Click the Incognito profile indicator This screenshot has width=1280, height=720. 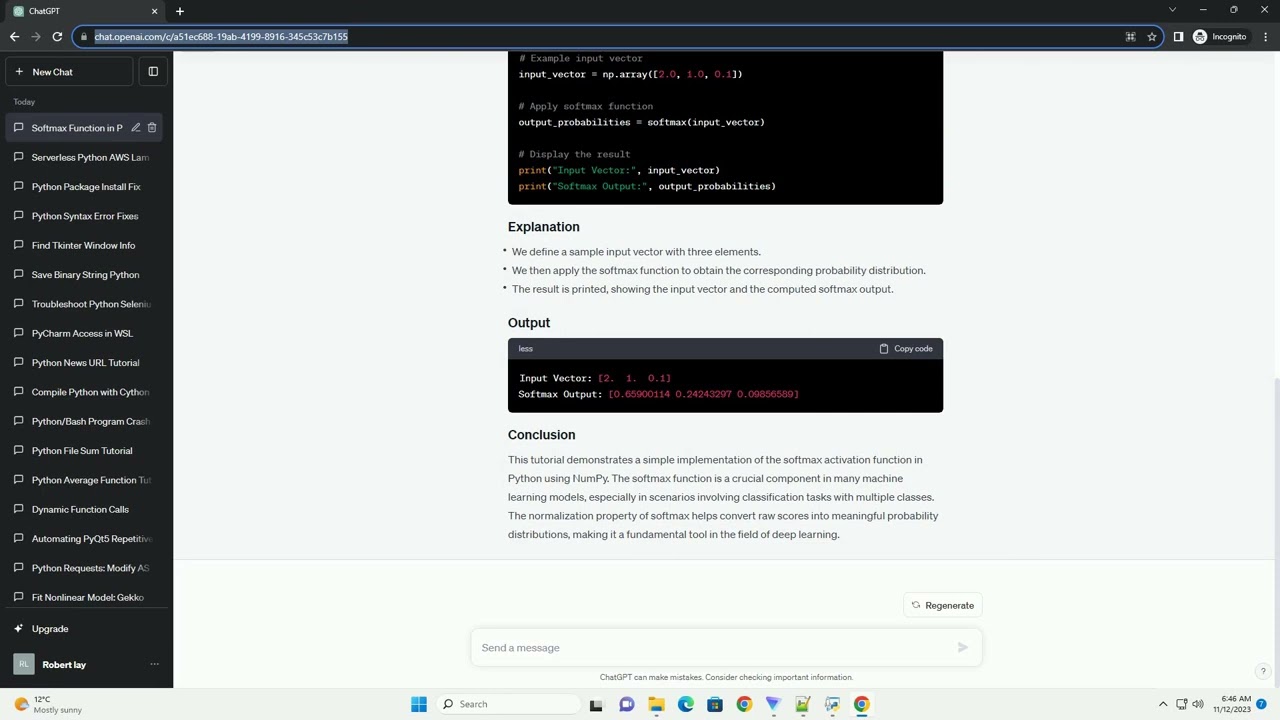(x=1220, y=37)
